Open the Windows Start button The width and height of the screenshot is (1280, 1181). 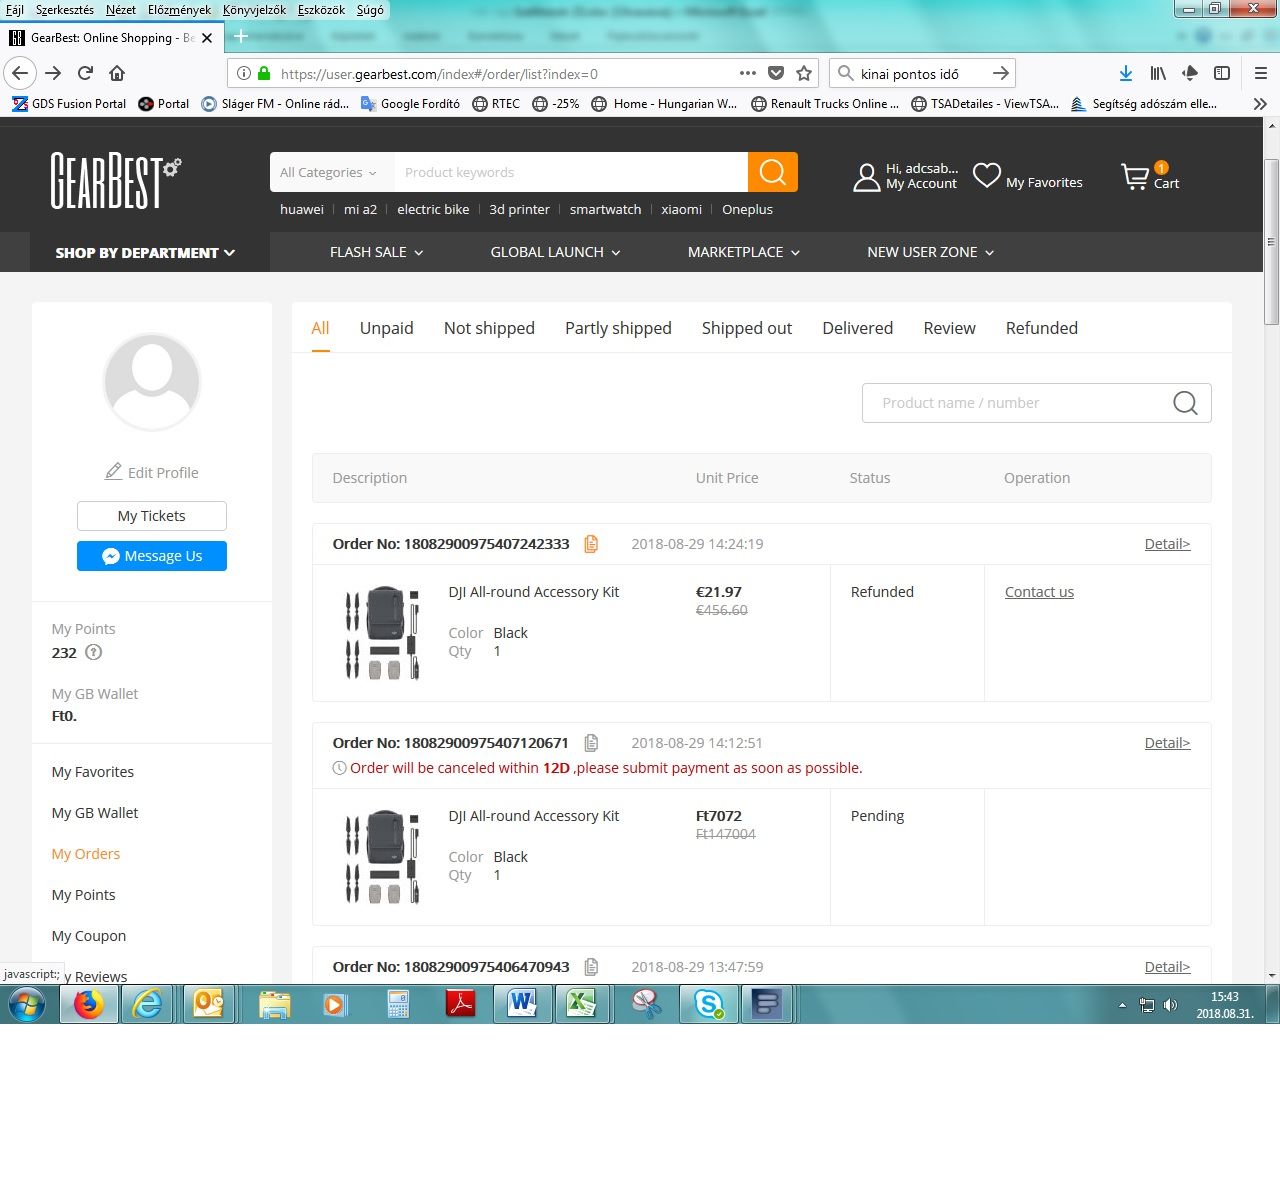(x=26, y=1004)
